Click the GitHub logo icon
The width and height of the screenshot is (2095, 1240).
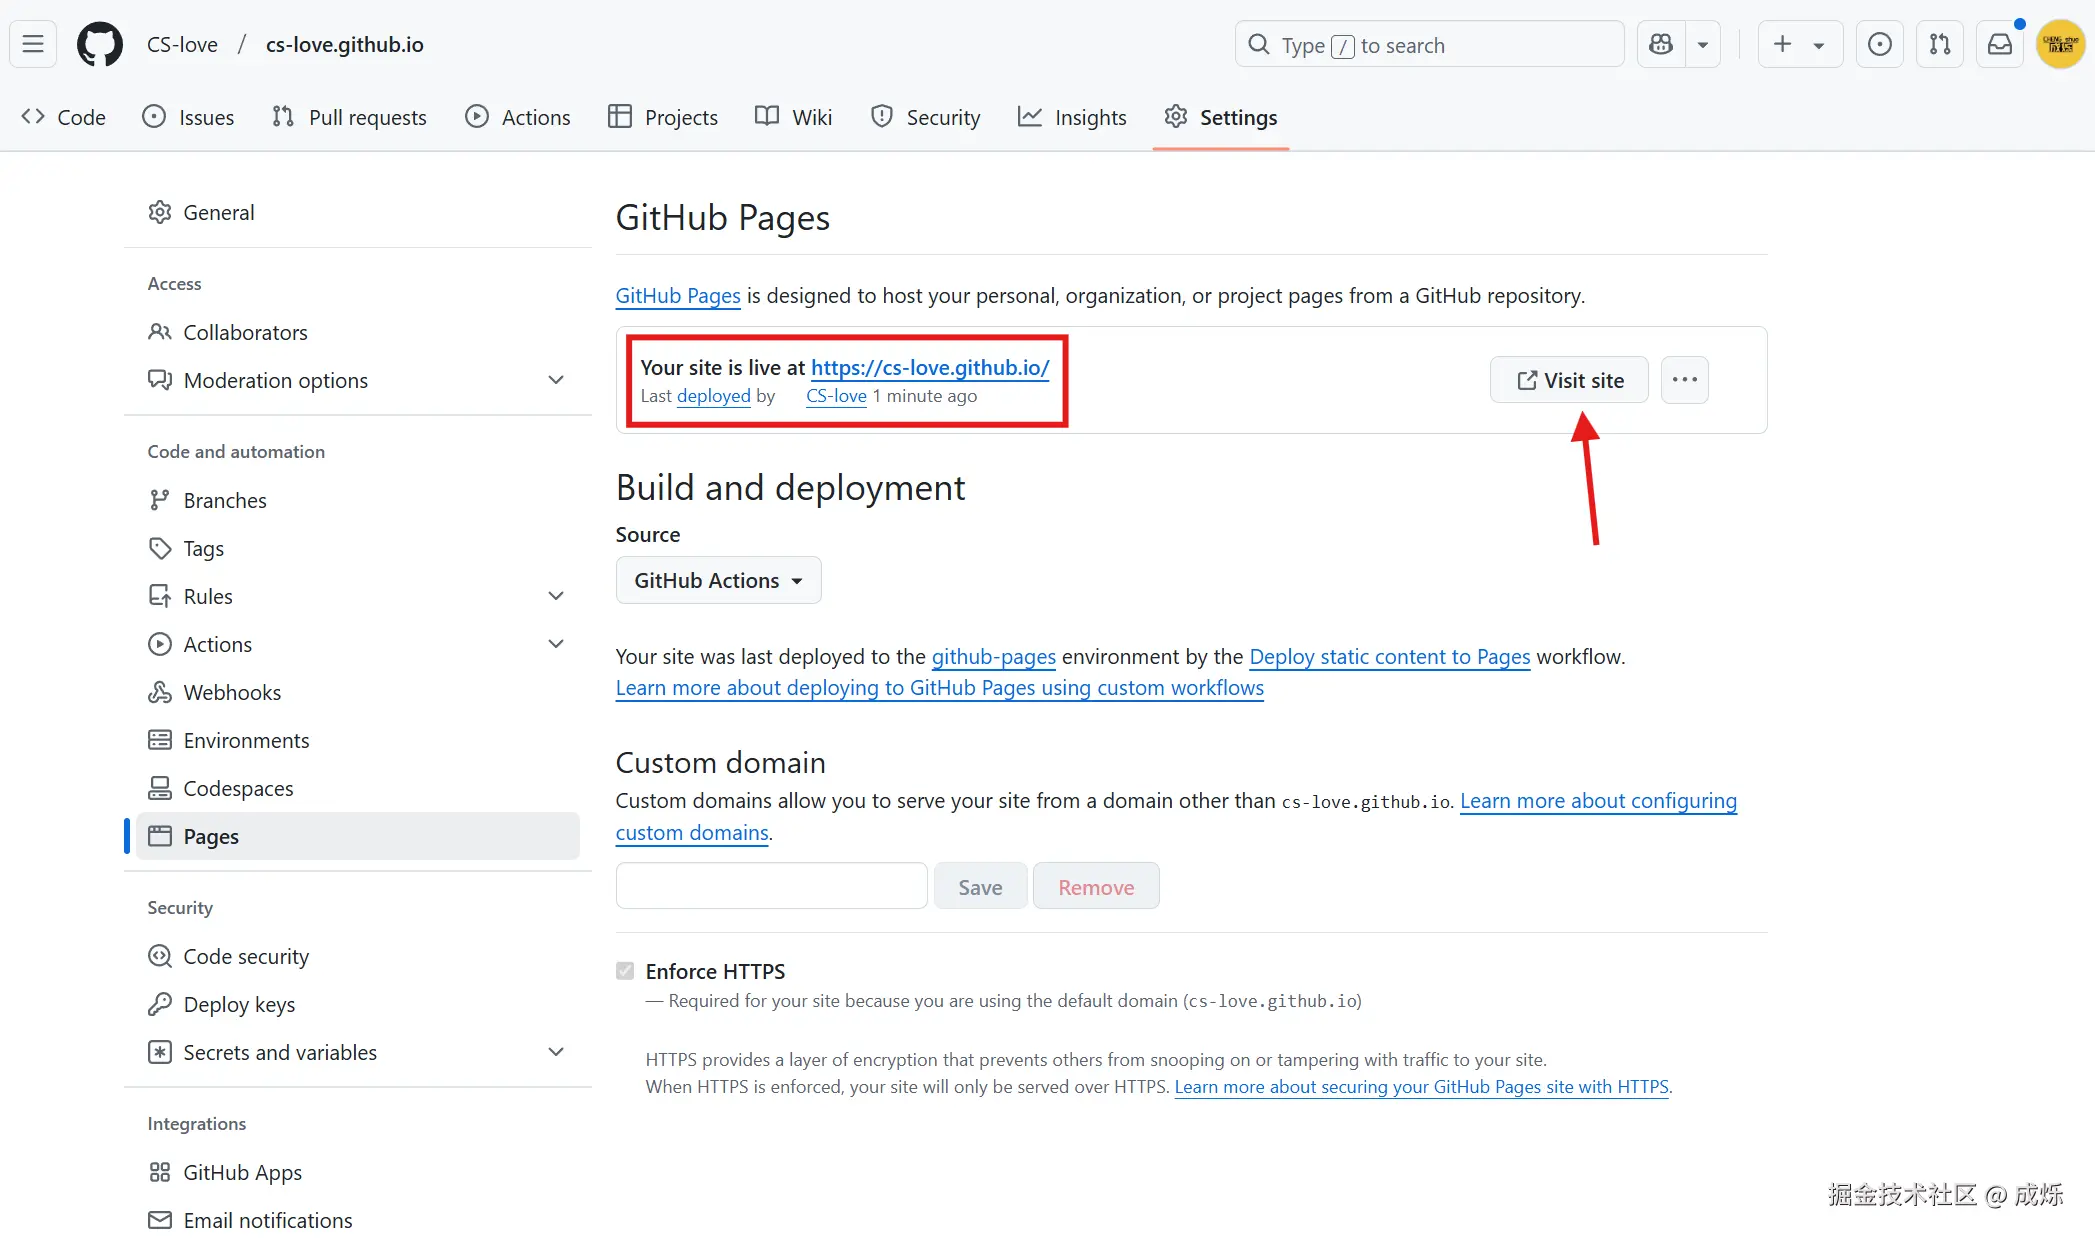click(x=100, y=45)
